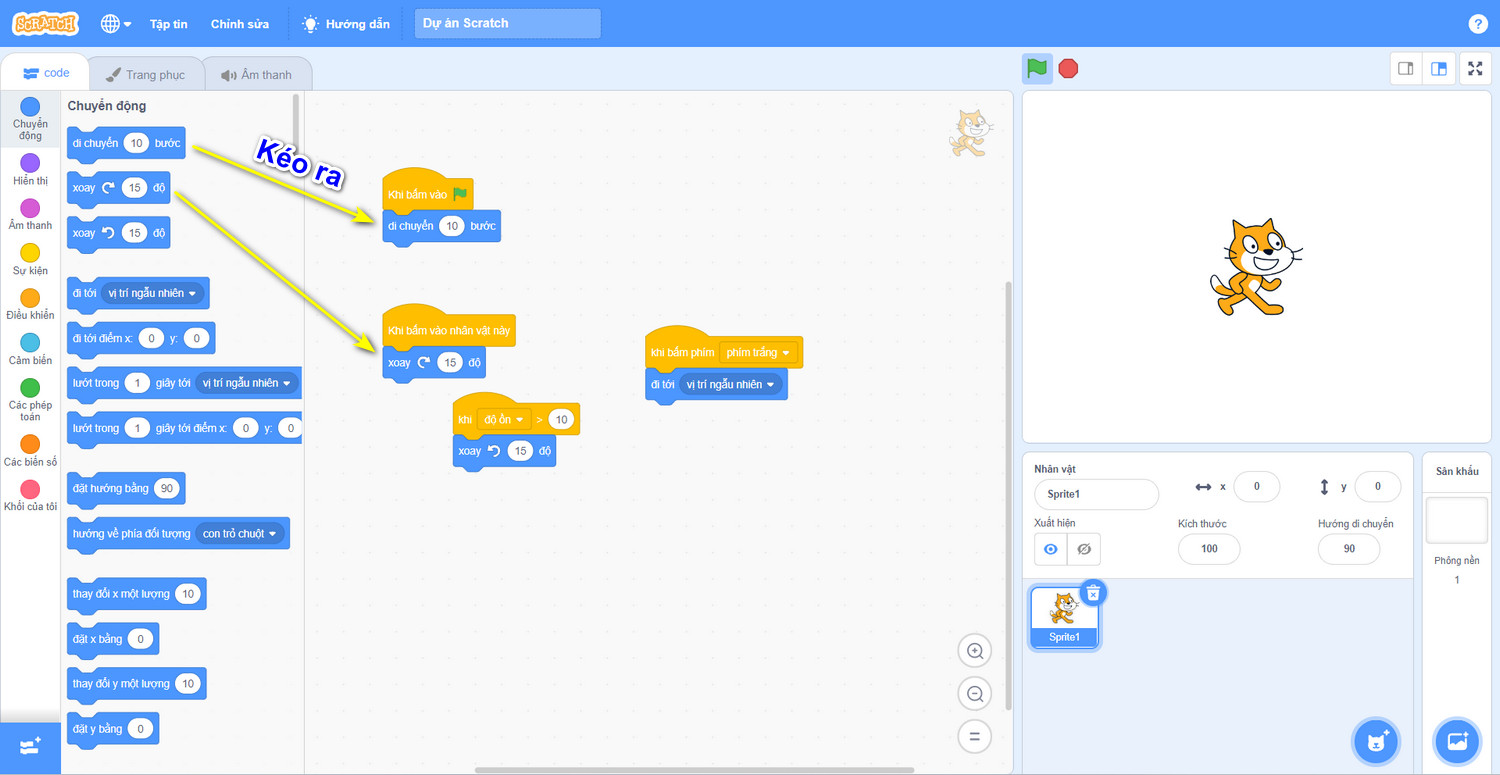
Task: Open the add extension button
Action: (x=30, y=748)
